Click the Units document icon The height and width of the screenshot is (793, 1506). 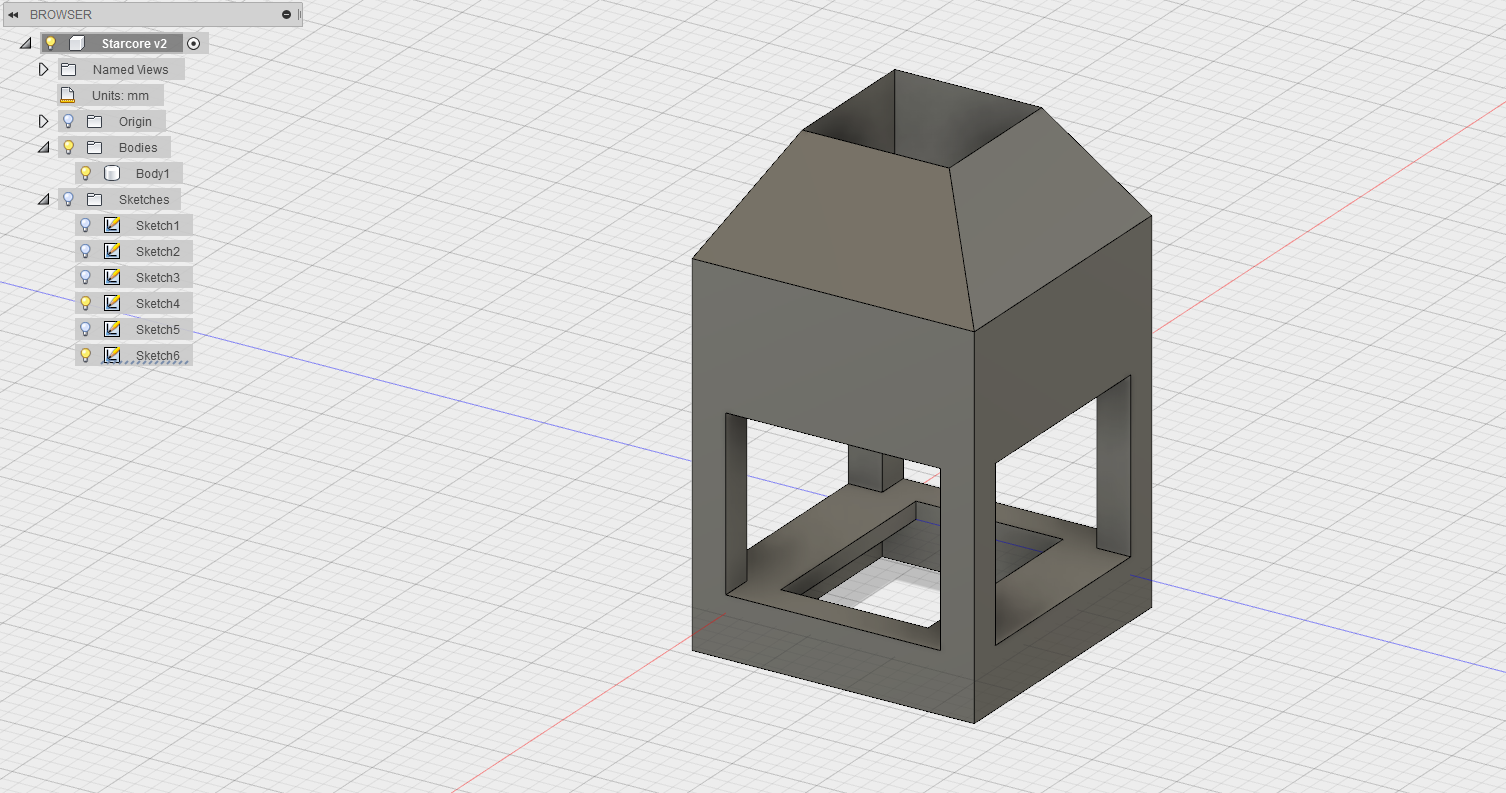point(68,95)
